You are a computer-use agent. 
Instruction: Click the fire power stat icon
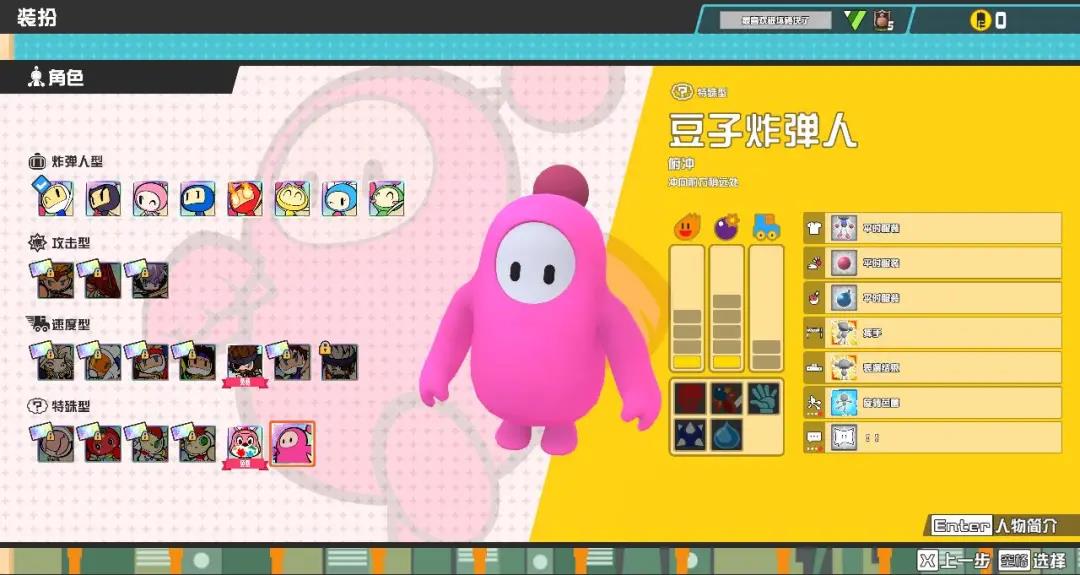click(x=687, y=227)
